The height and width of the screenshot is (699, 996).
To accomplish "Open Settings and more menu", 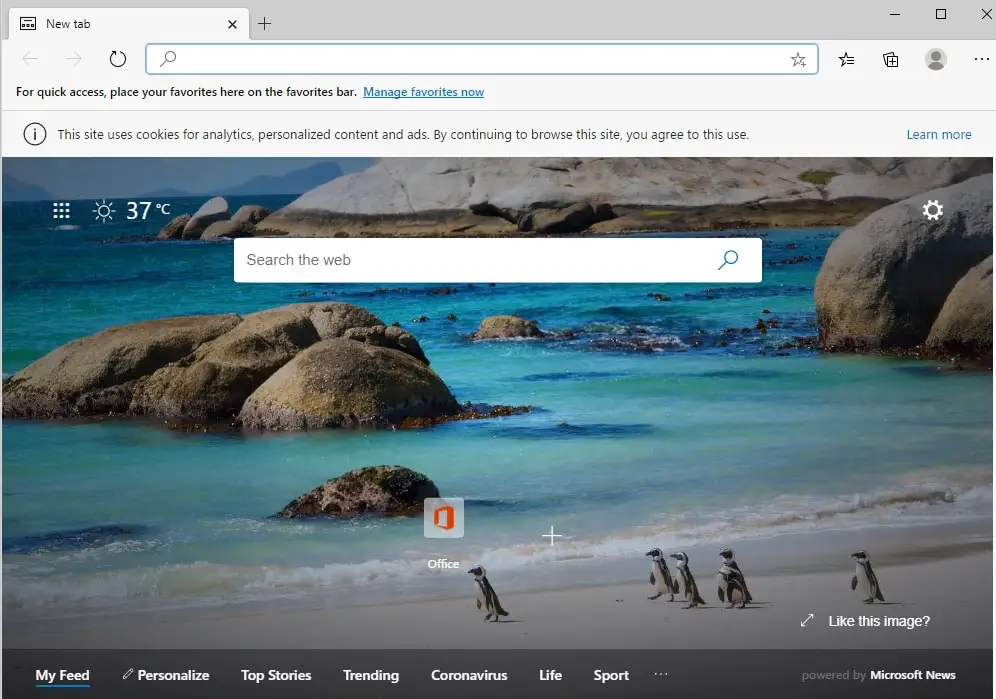I will coord(981,59).
